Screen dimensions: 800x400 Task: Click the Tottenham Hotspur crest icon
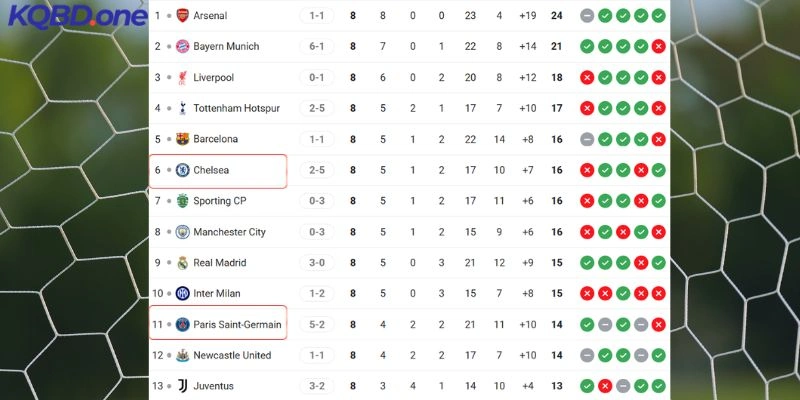pyautogui.click(x=182, y=108)
